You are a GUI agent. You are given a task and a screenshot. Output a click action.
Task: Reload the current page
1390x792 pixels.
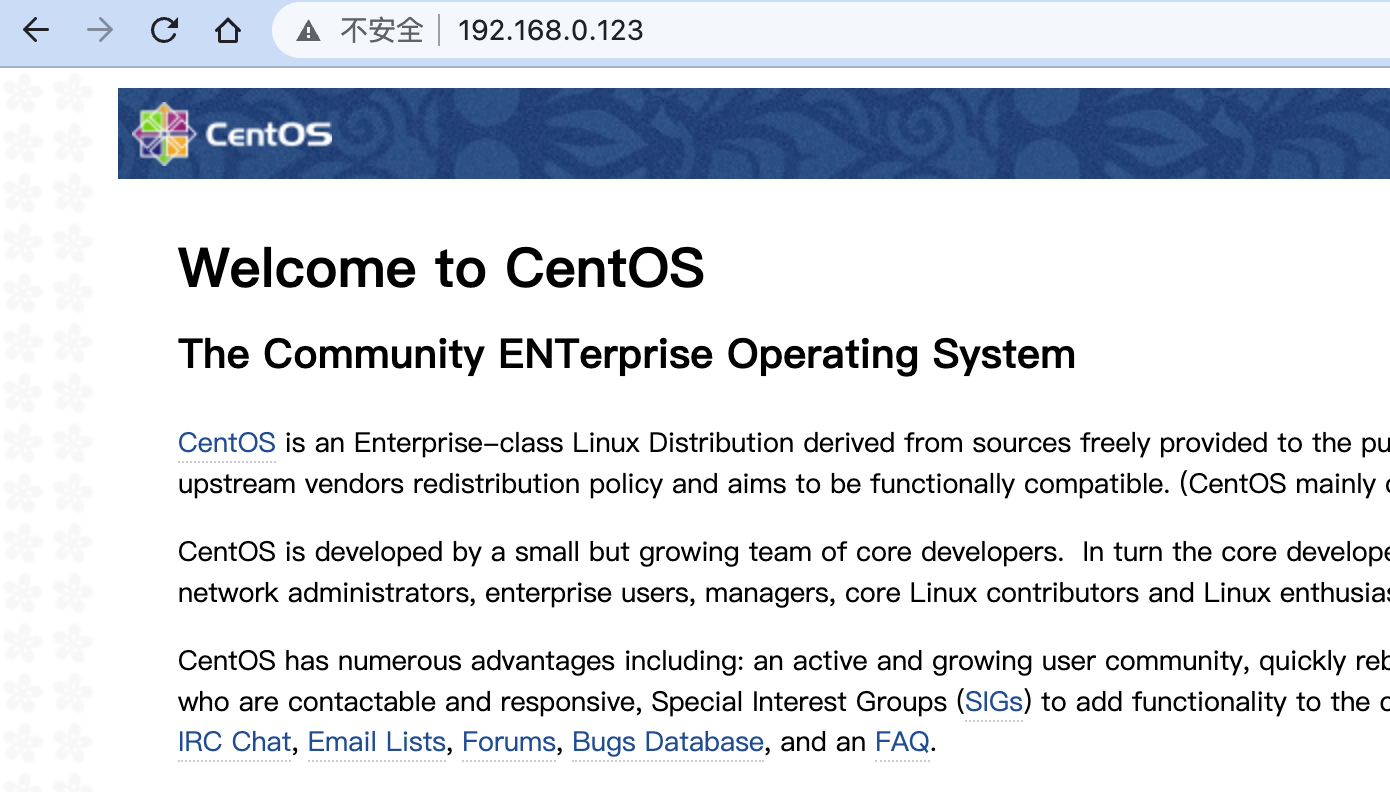(x=164, y=31)
